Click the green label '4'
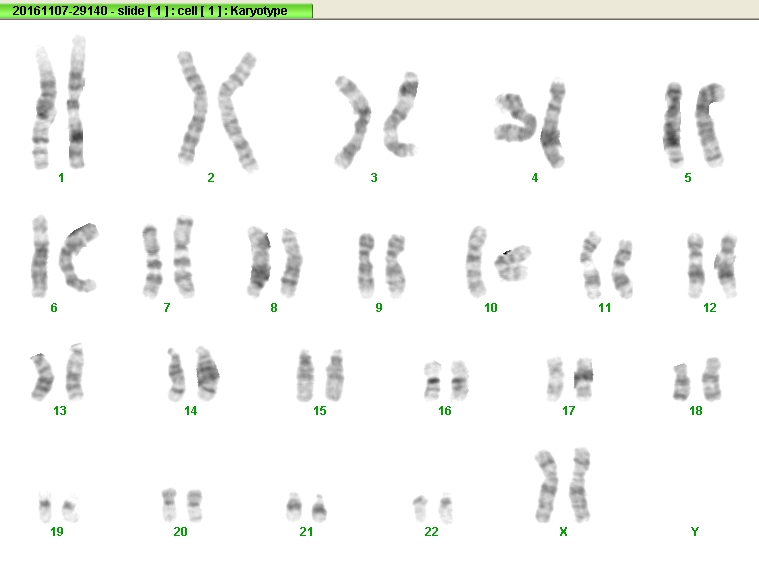The width and height of the screenshot is (759, 586). click(x=534, y=178)
